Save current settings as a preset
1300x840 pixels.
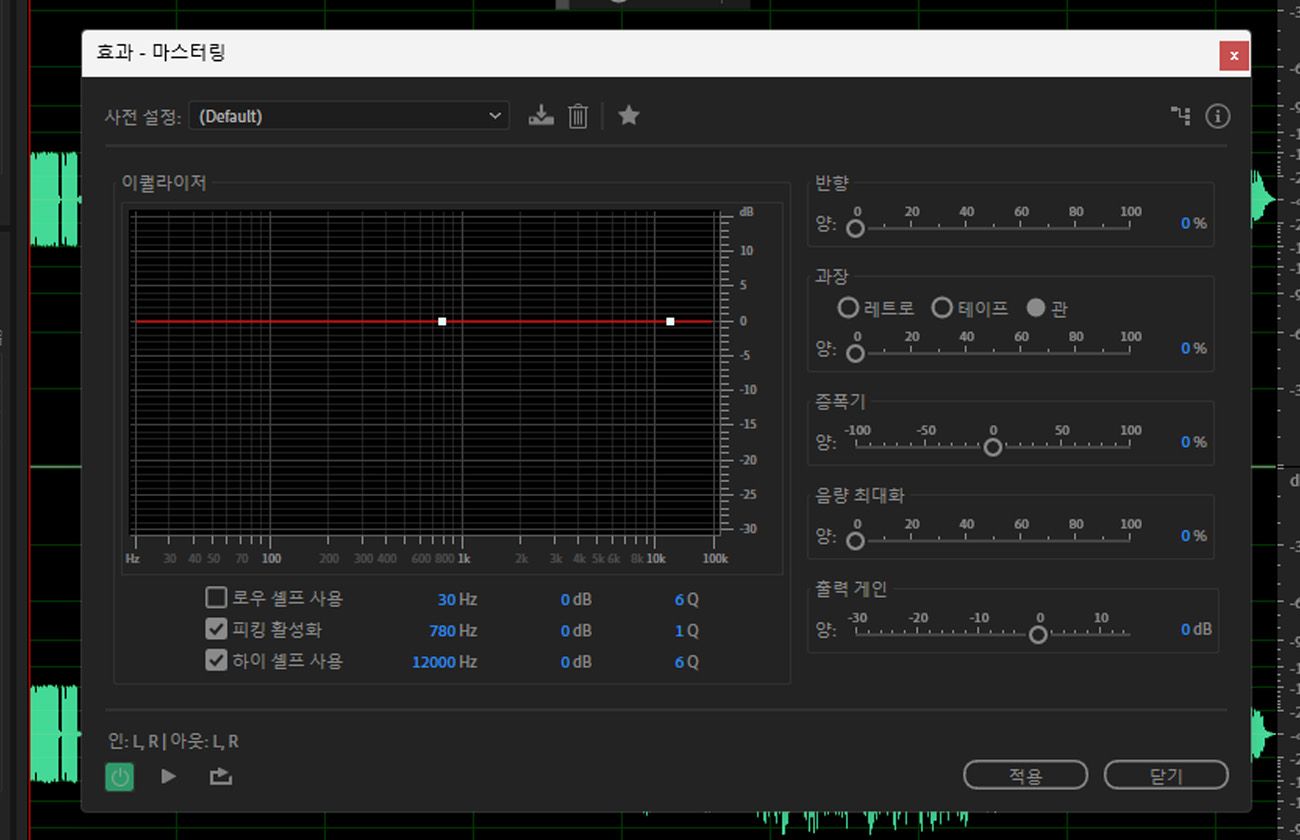point(541,115)
